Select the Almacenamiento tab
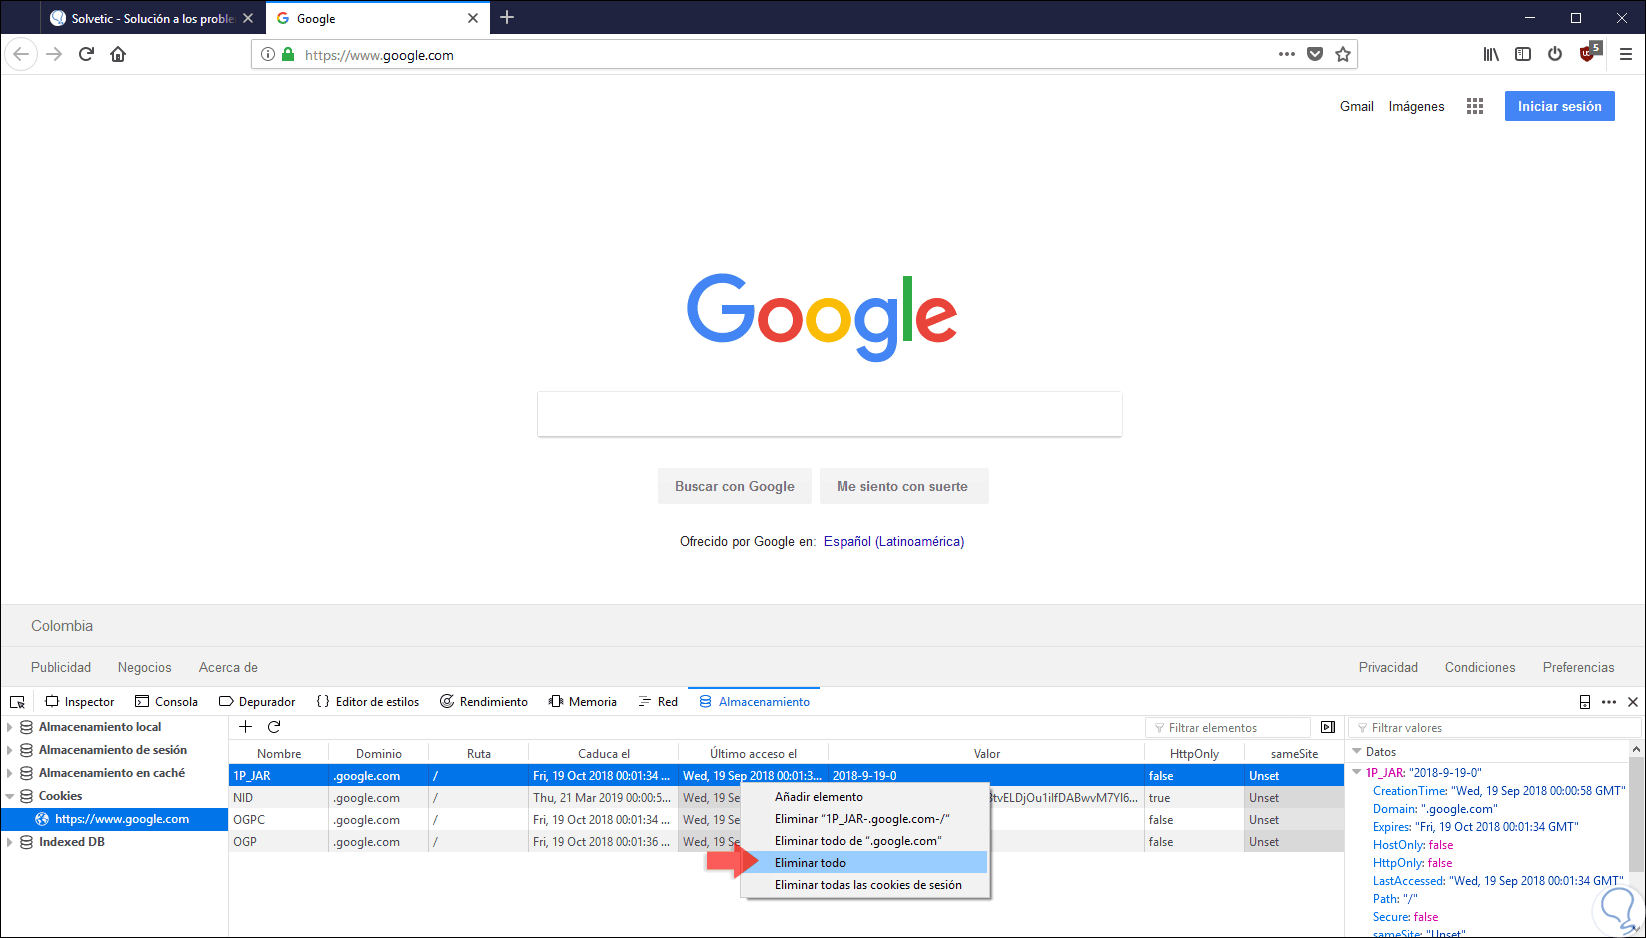 [x=755, y=702]
